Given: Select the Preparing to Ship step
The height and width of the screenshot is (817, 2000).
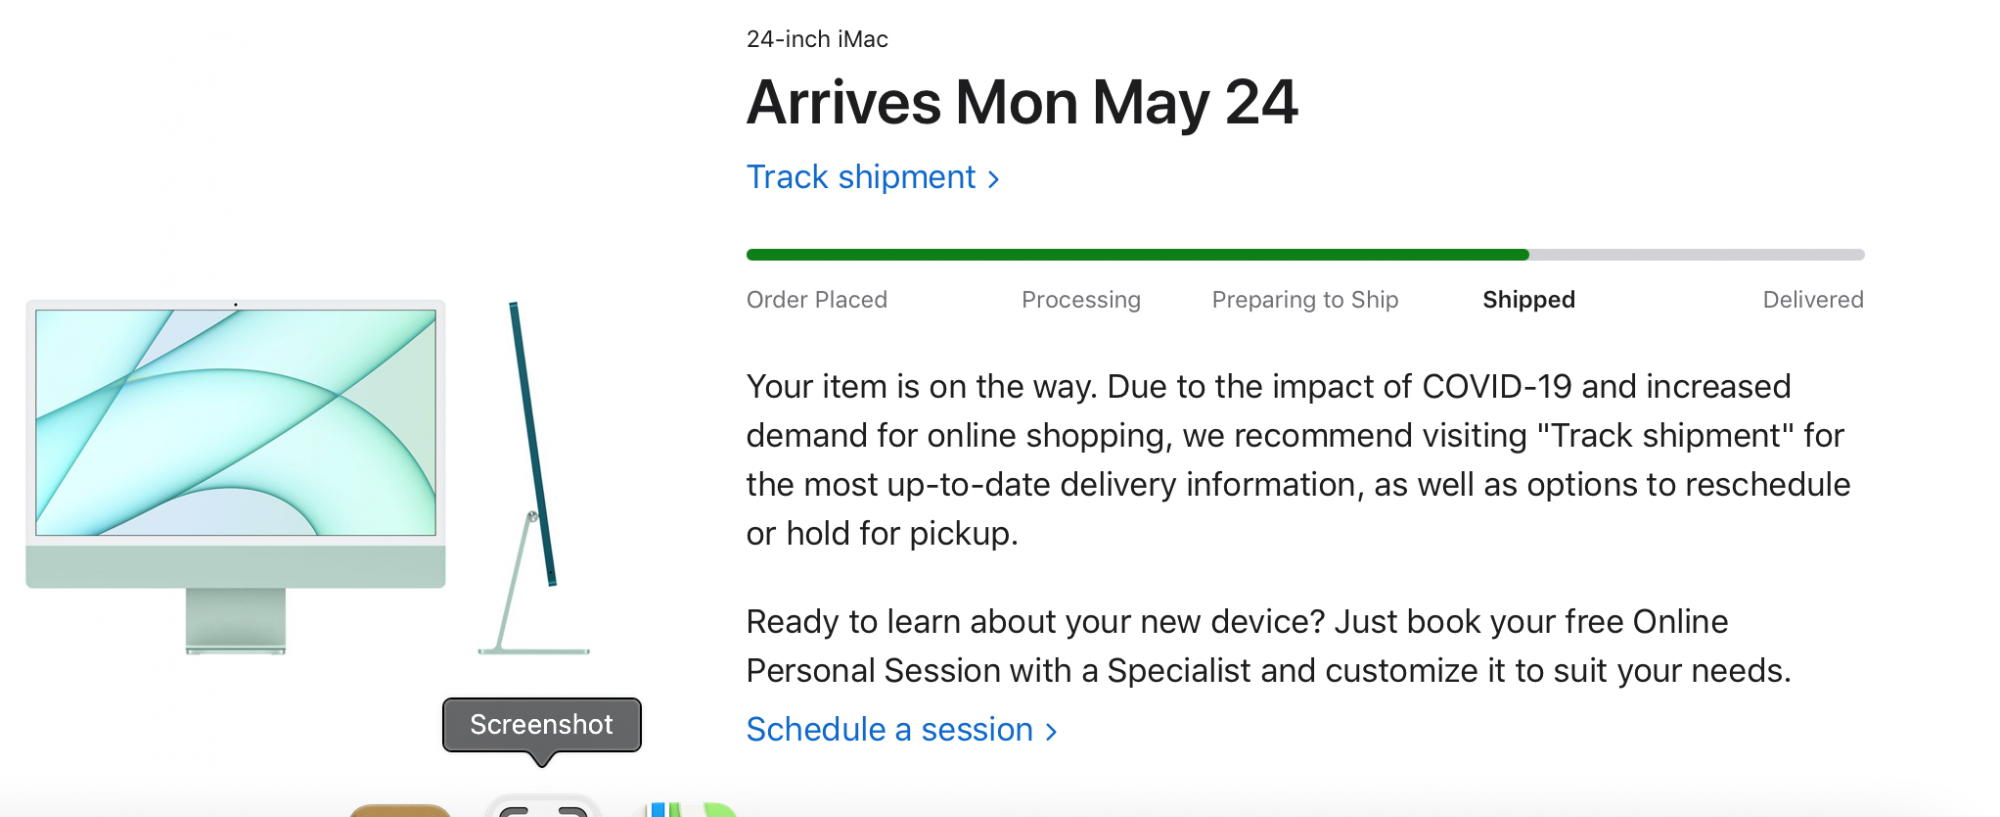Looking at the screenshot, I should [1304, 300].
